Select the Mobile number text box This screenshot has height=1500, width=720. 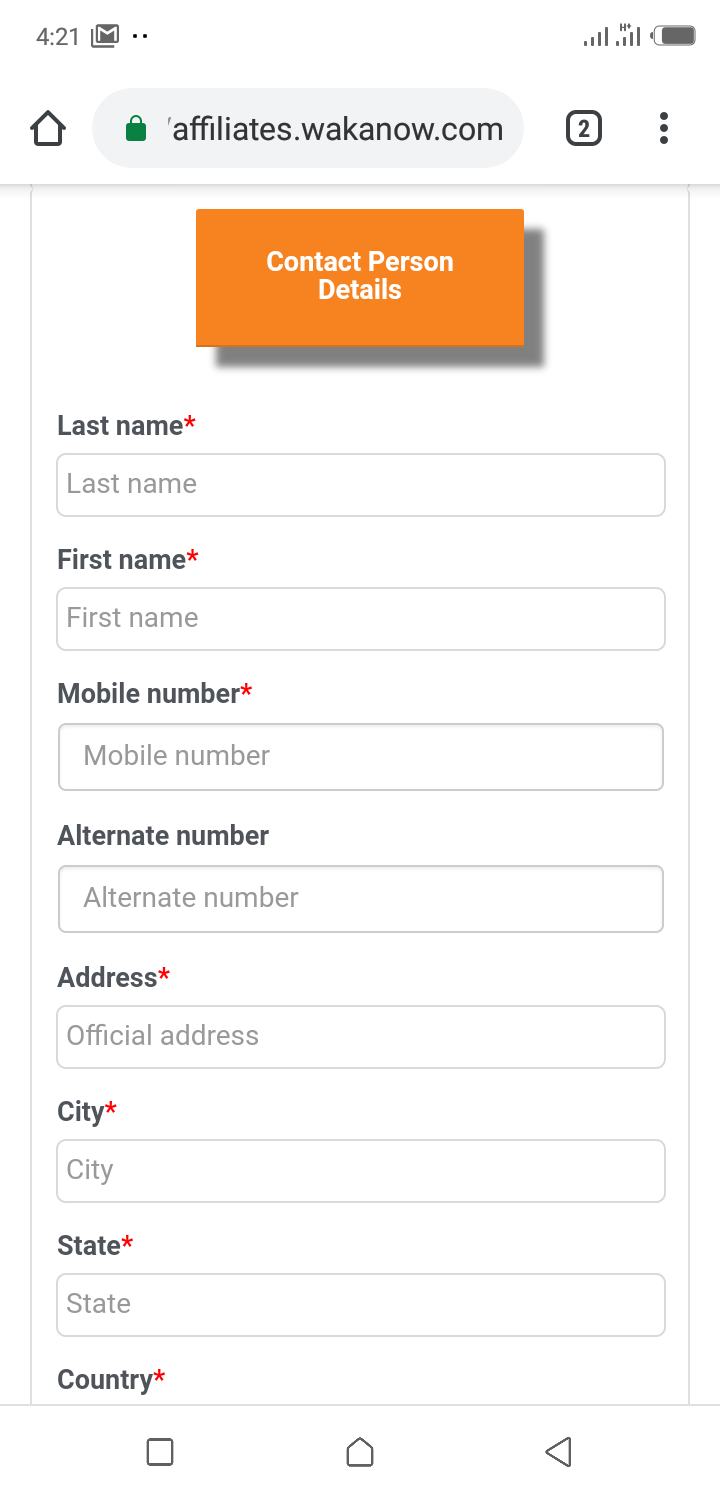pyautogui.click(x=360, y=757)
